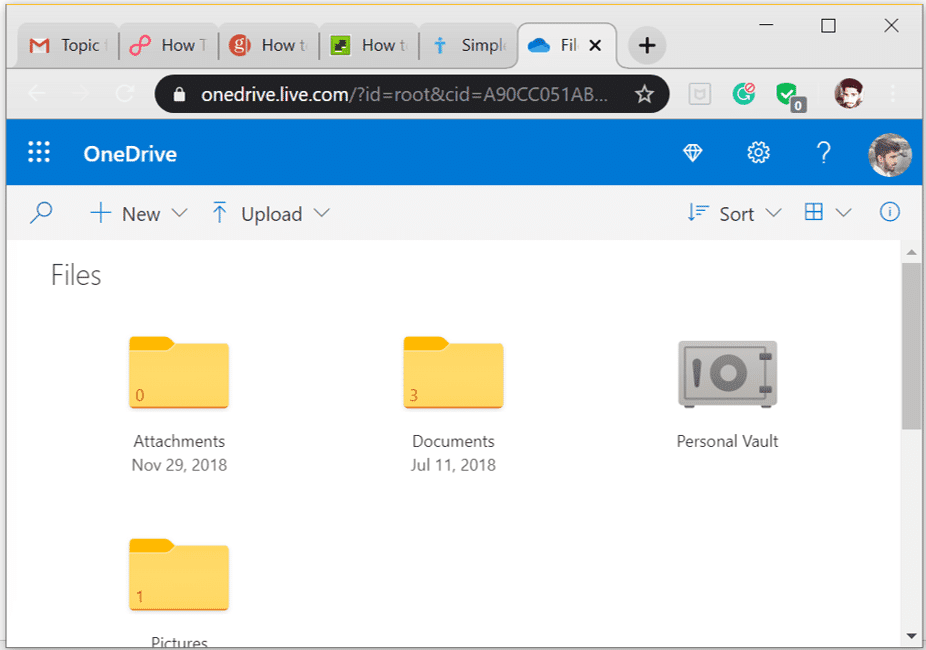Viewport: 926px width, 650px height.
Task: Open the Pictures folder
Action: 179,574
